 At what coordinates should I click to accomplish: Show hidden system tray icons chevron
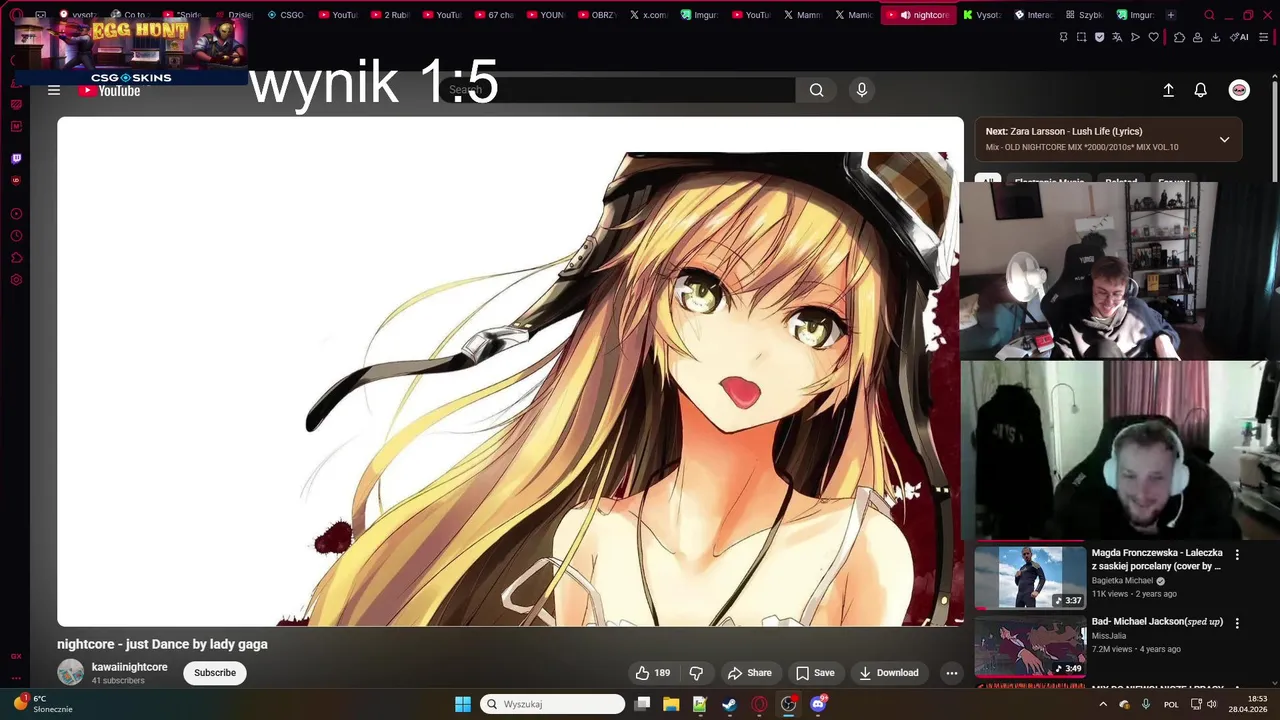(1103, 704)
